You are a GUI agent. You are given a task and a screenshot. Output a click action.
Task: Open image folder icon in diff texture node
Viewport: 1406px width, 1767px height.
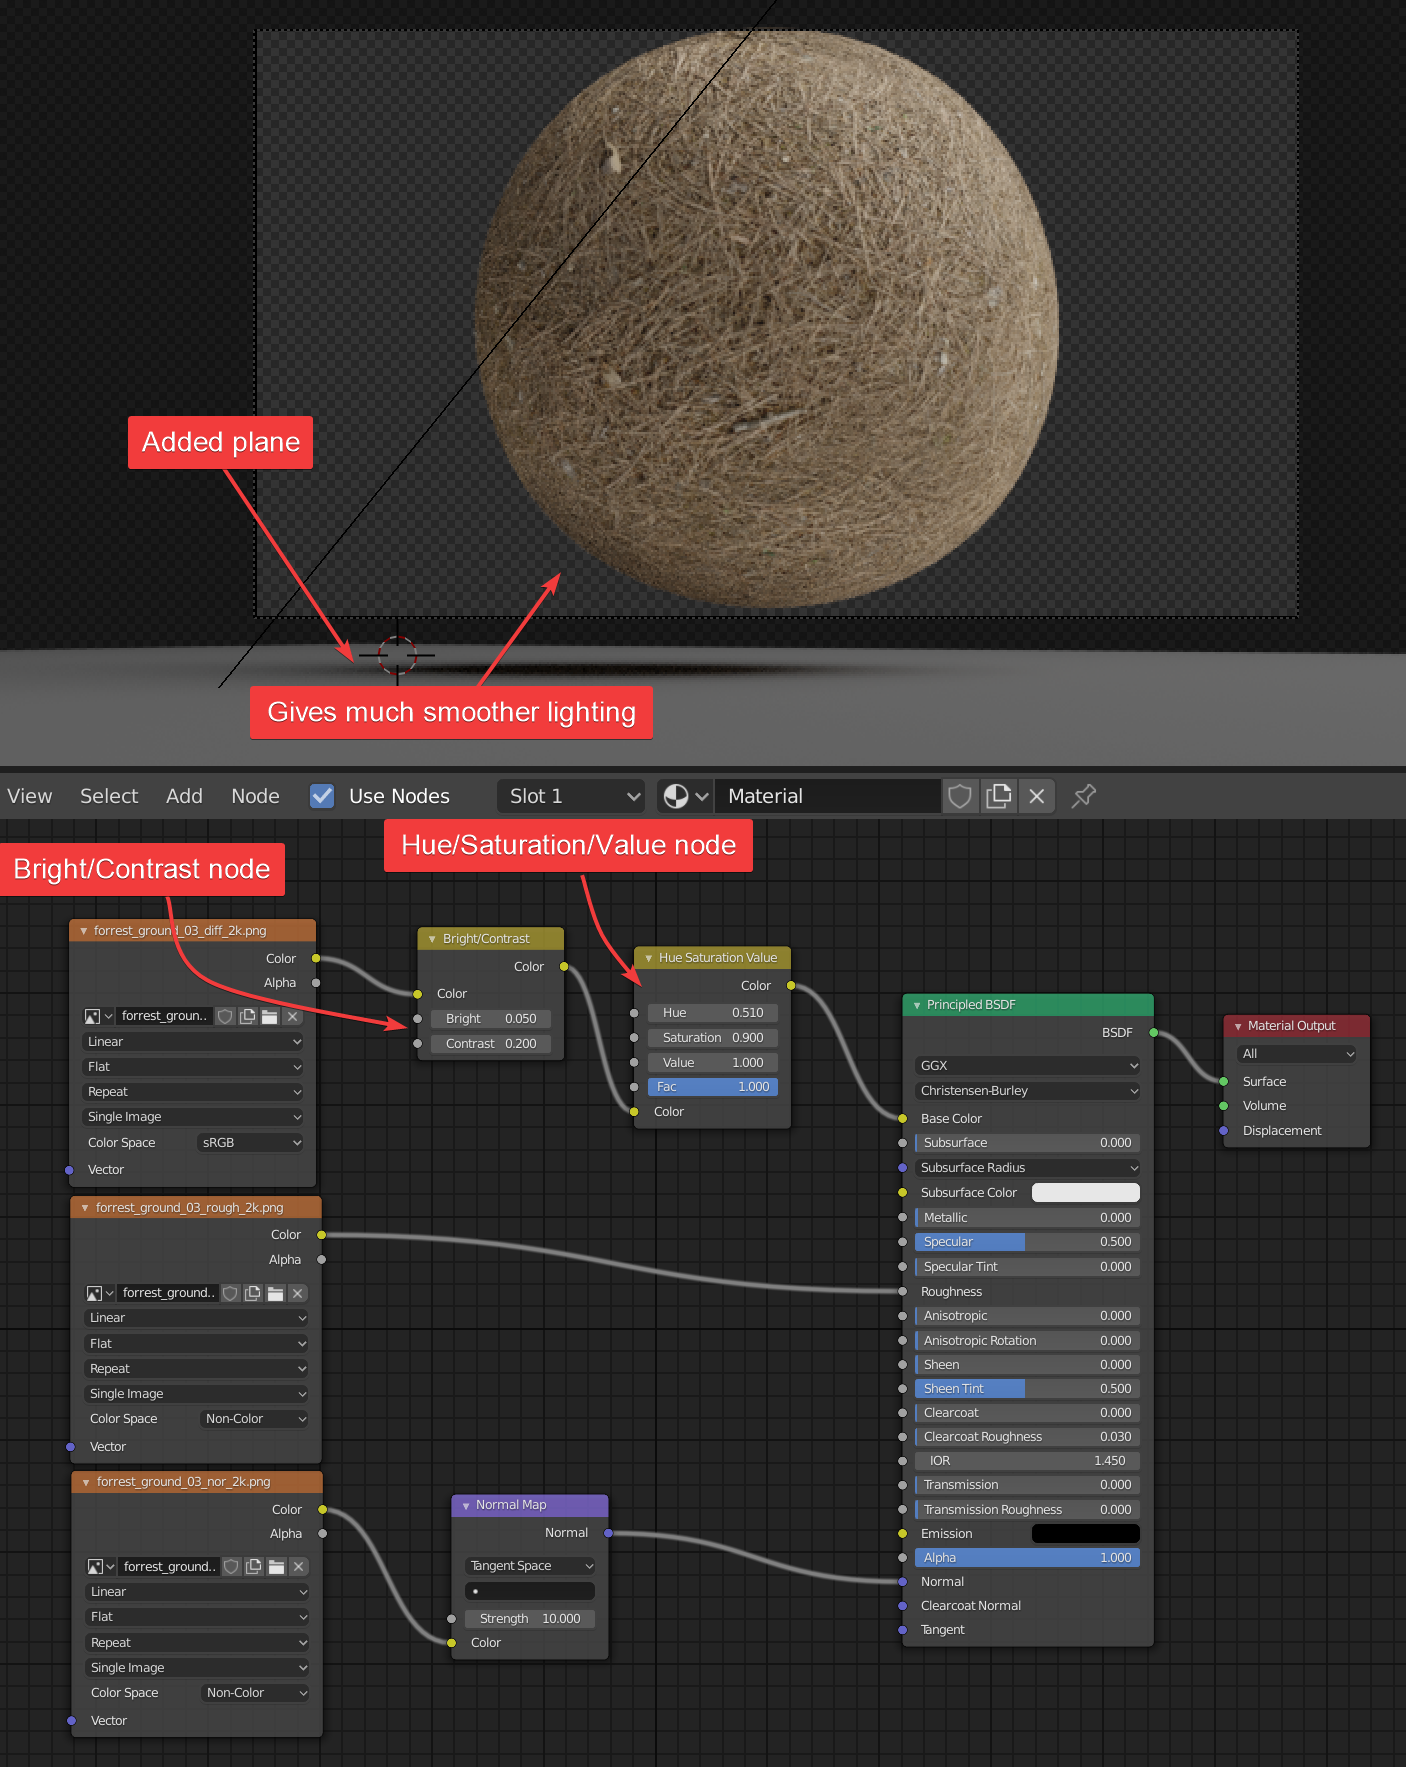[269, 1016]
